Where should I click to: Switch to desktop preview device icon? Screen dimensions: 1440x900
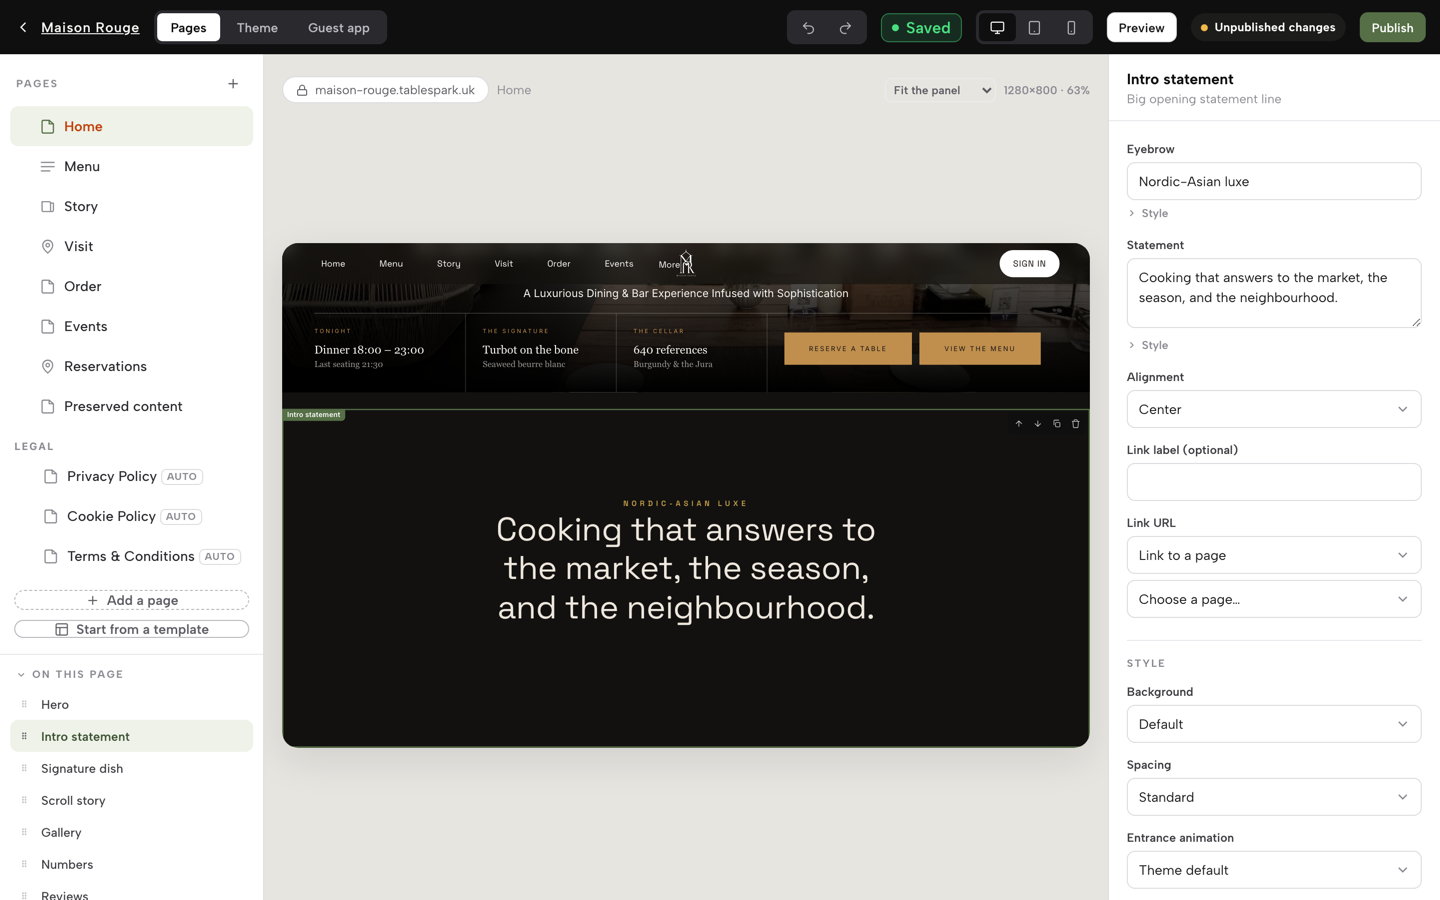pyautogui.click(x=997, y=28)
